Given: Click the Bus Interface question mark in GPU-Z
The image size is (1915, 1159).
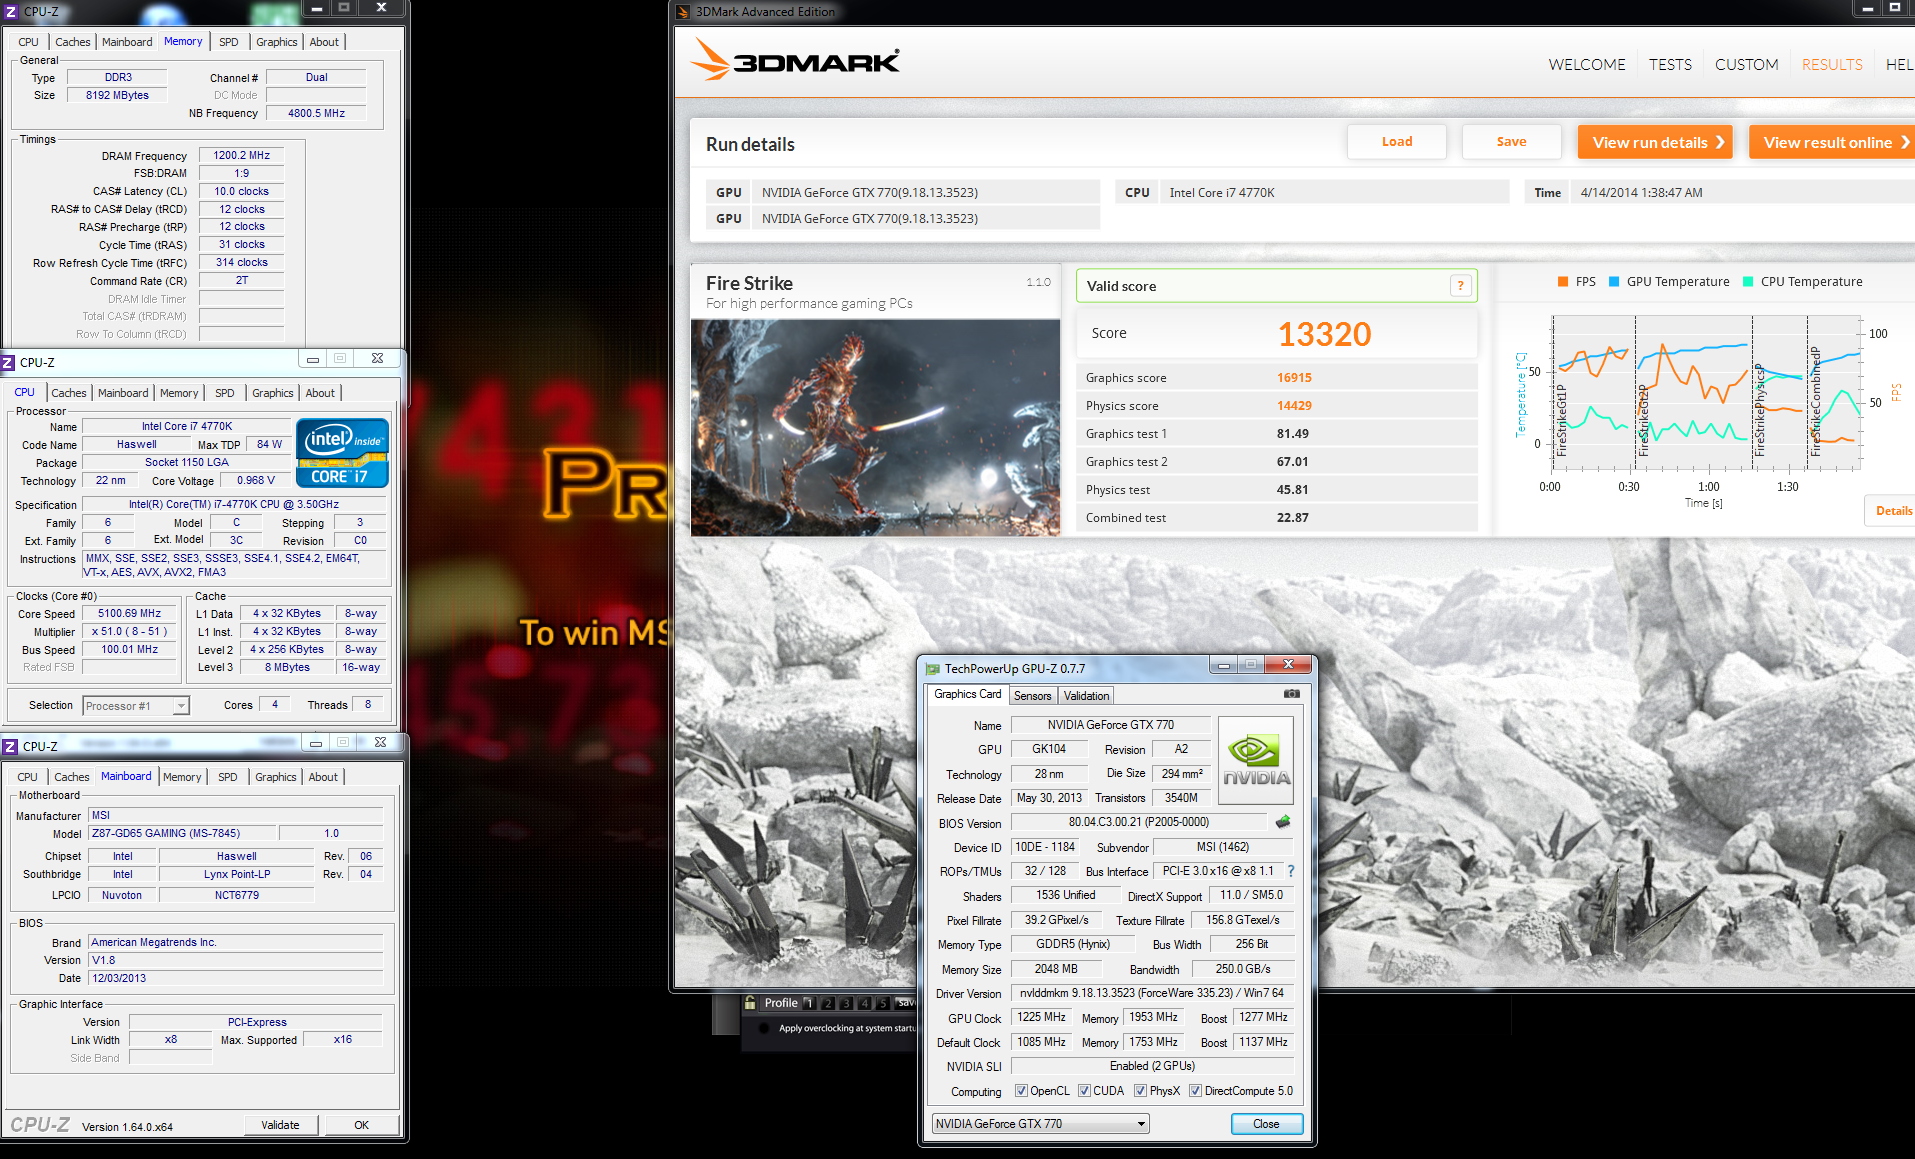Looking at the screenshot, I should click(1291, 871).
